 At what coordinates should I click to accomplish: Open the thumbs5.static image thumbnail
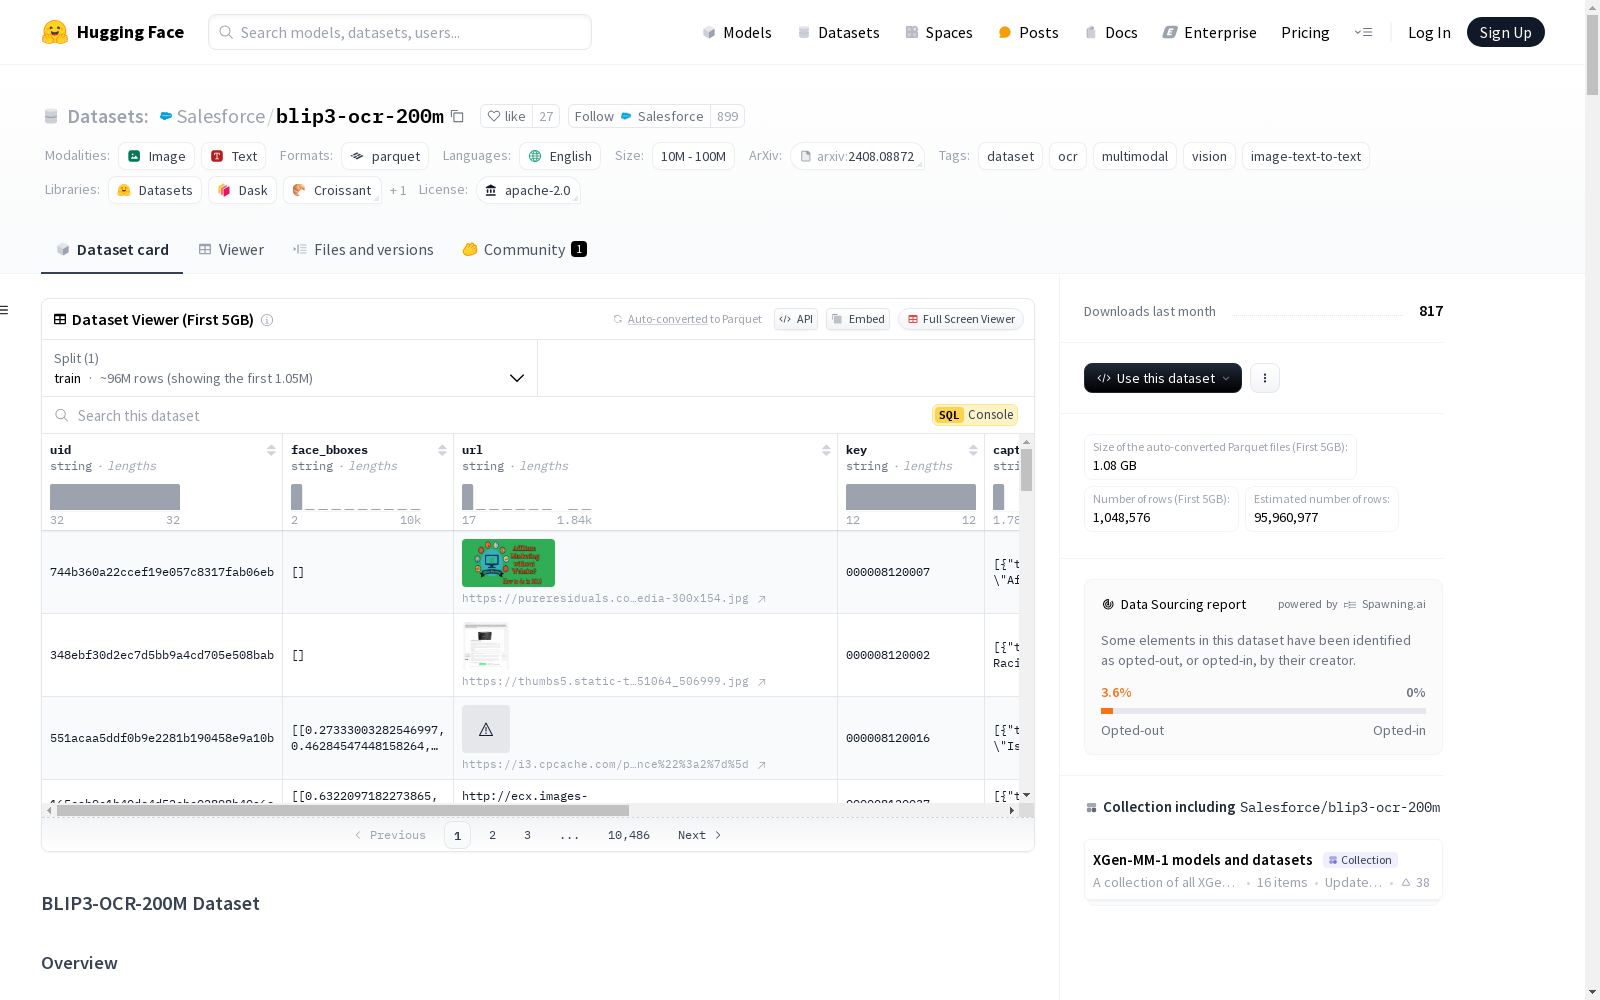(x=486, y=646)
